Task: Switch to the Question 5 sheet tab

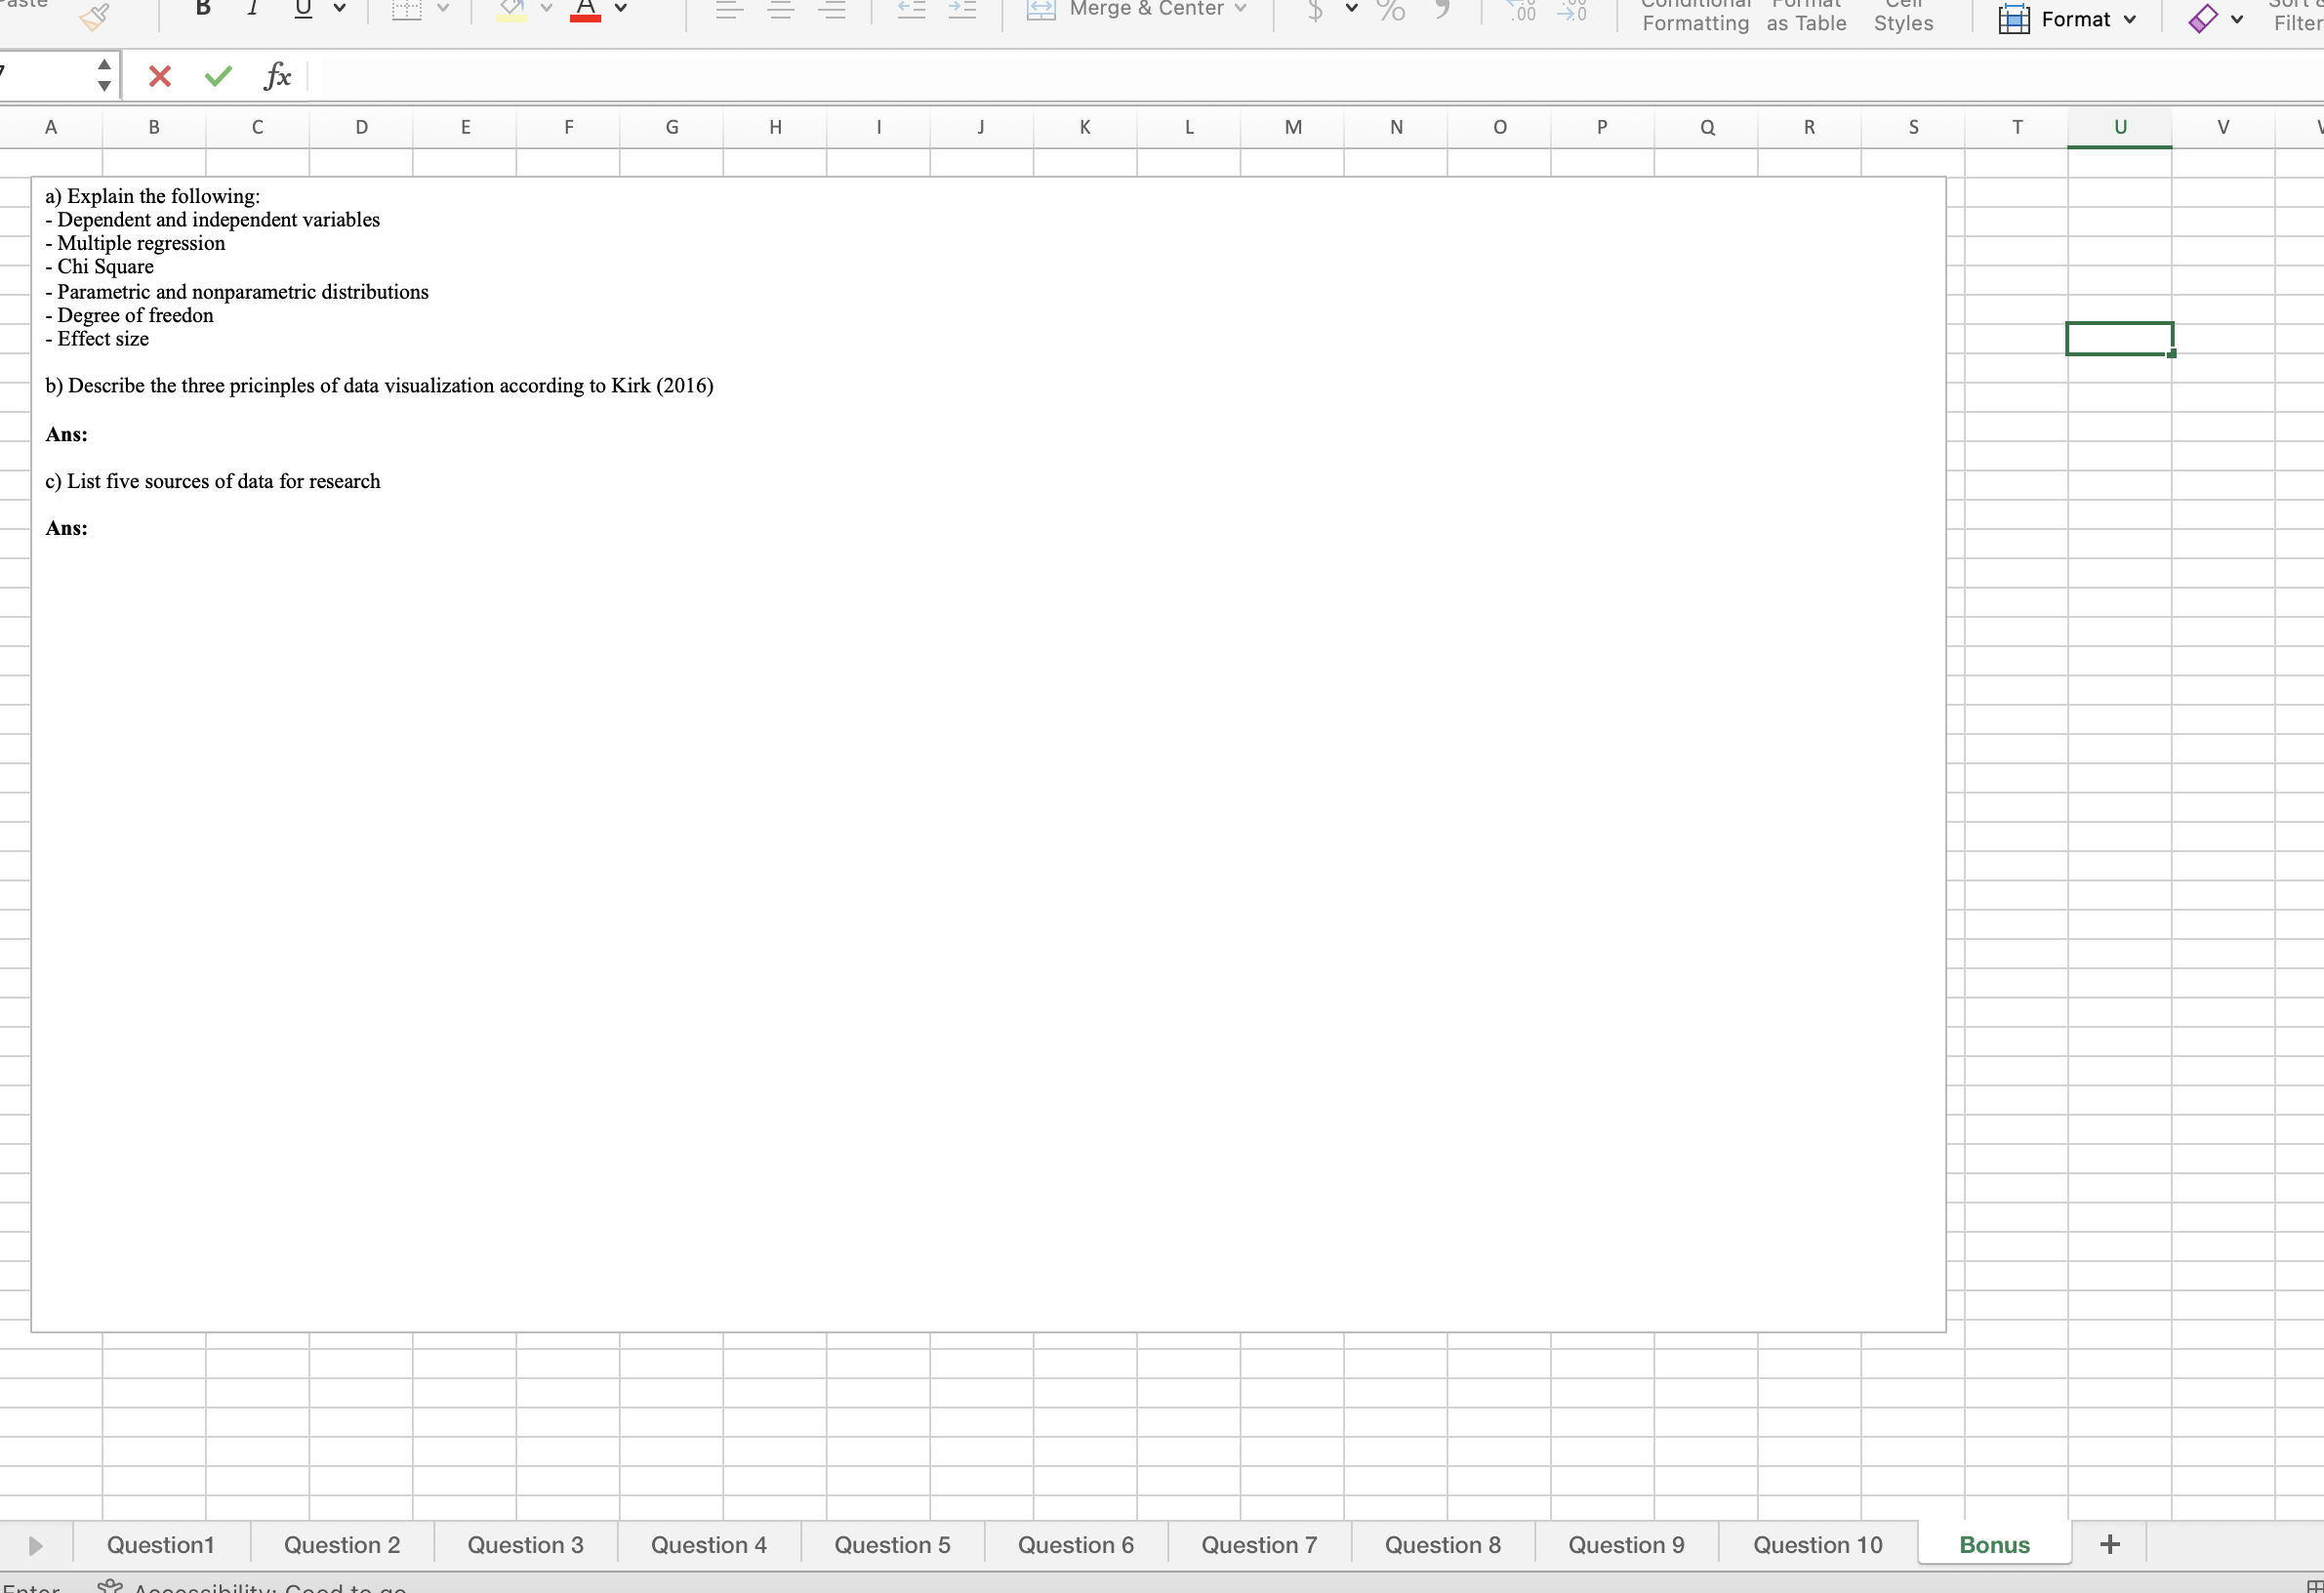Action: point(891,1544)
